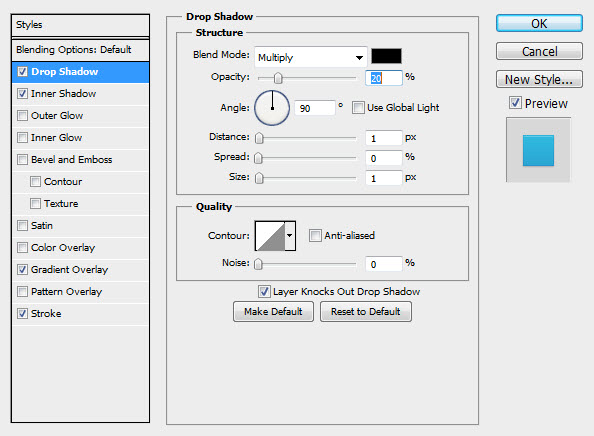594x436 pixels.
Task: Uncheck Layer Knocks Out Drop Shadow
Action: pos(264,292)
